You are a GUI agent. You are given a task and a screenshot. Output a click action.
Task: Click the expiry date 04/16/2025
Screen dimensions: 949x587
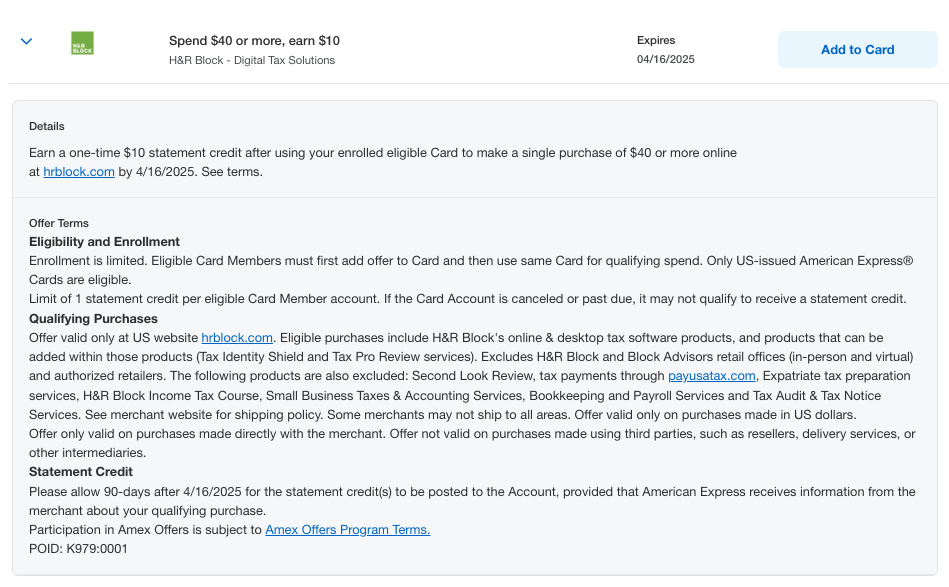[x=665, y=59]
